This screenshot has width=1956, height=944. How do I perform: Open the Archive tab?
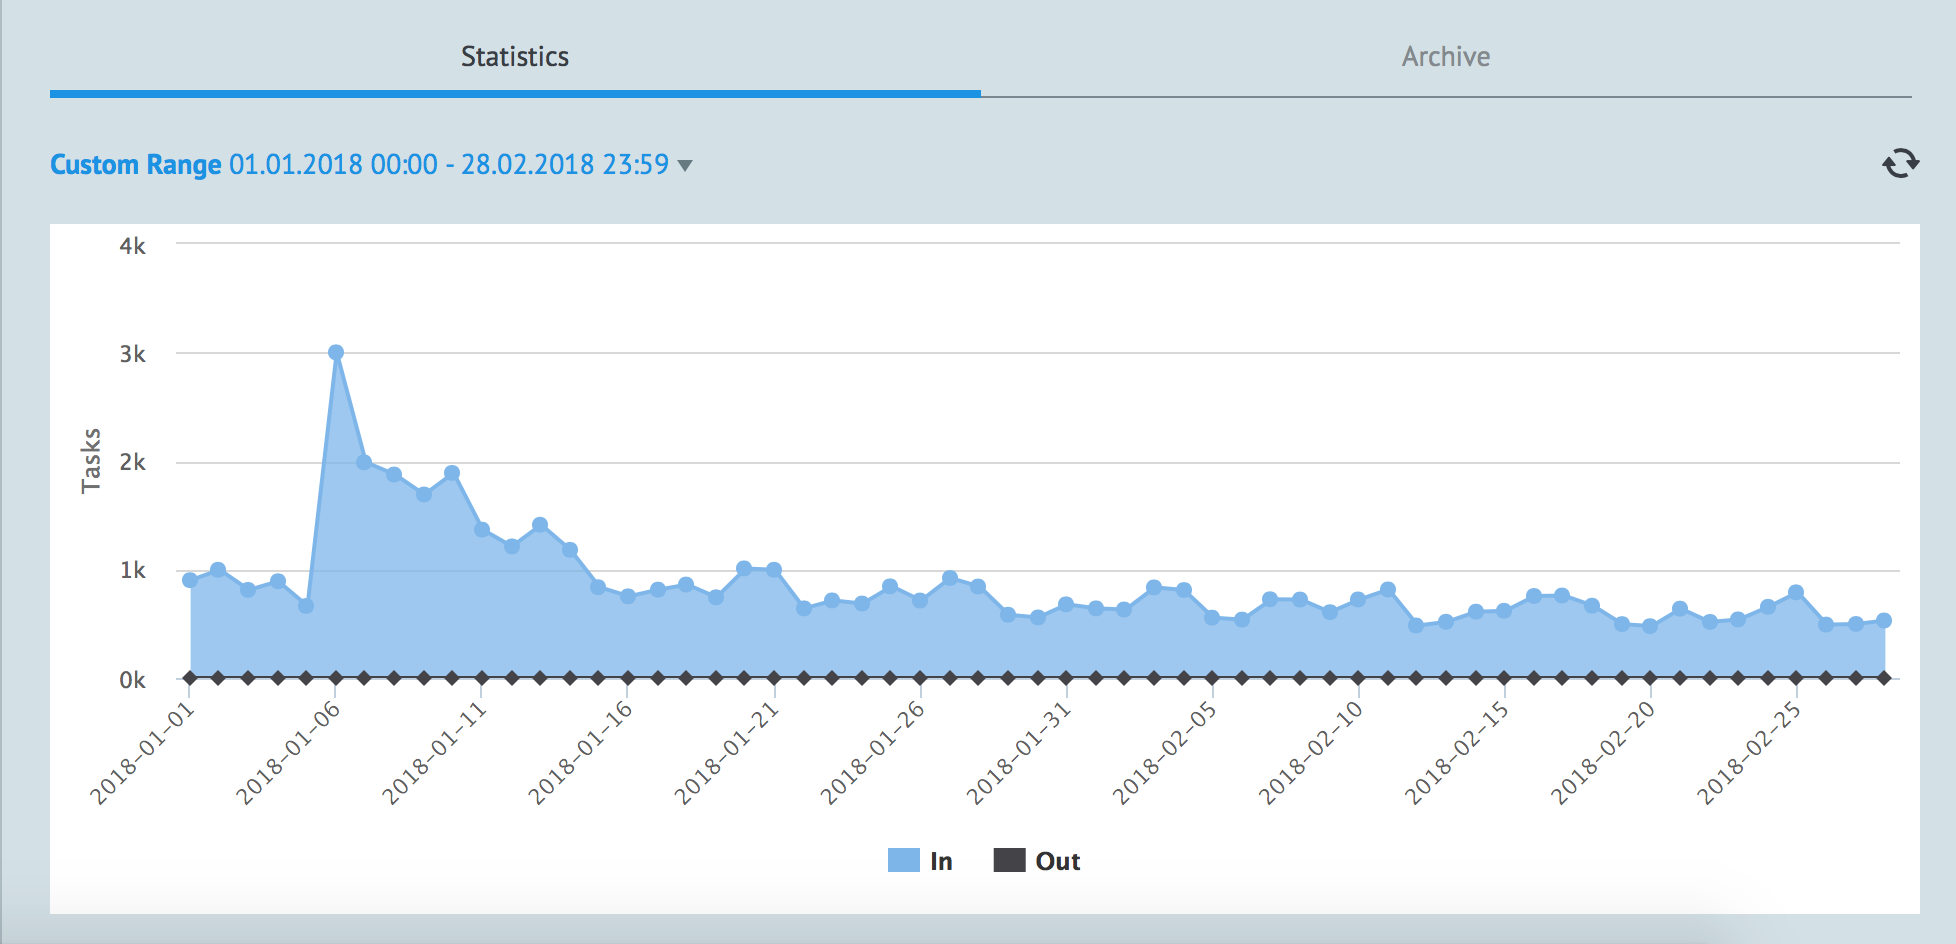pyautogui.click(x=1446, y=57)
